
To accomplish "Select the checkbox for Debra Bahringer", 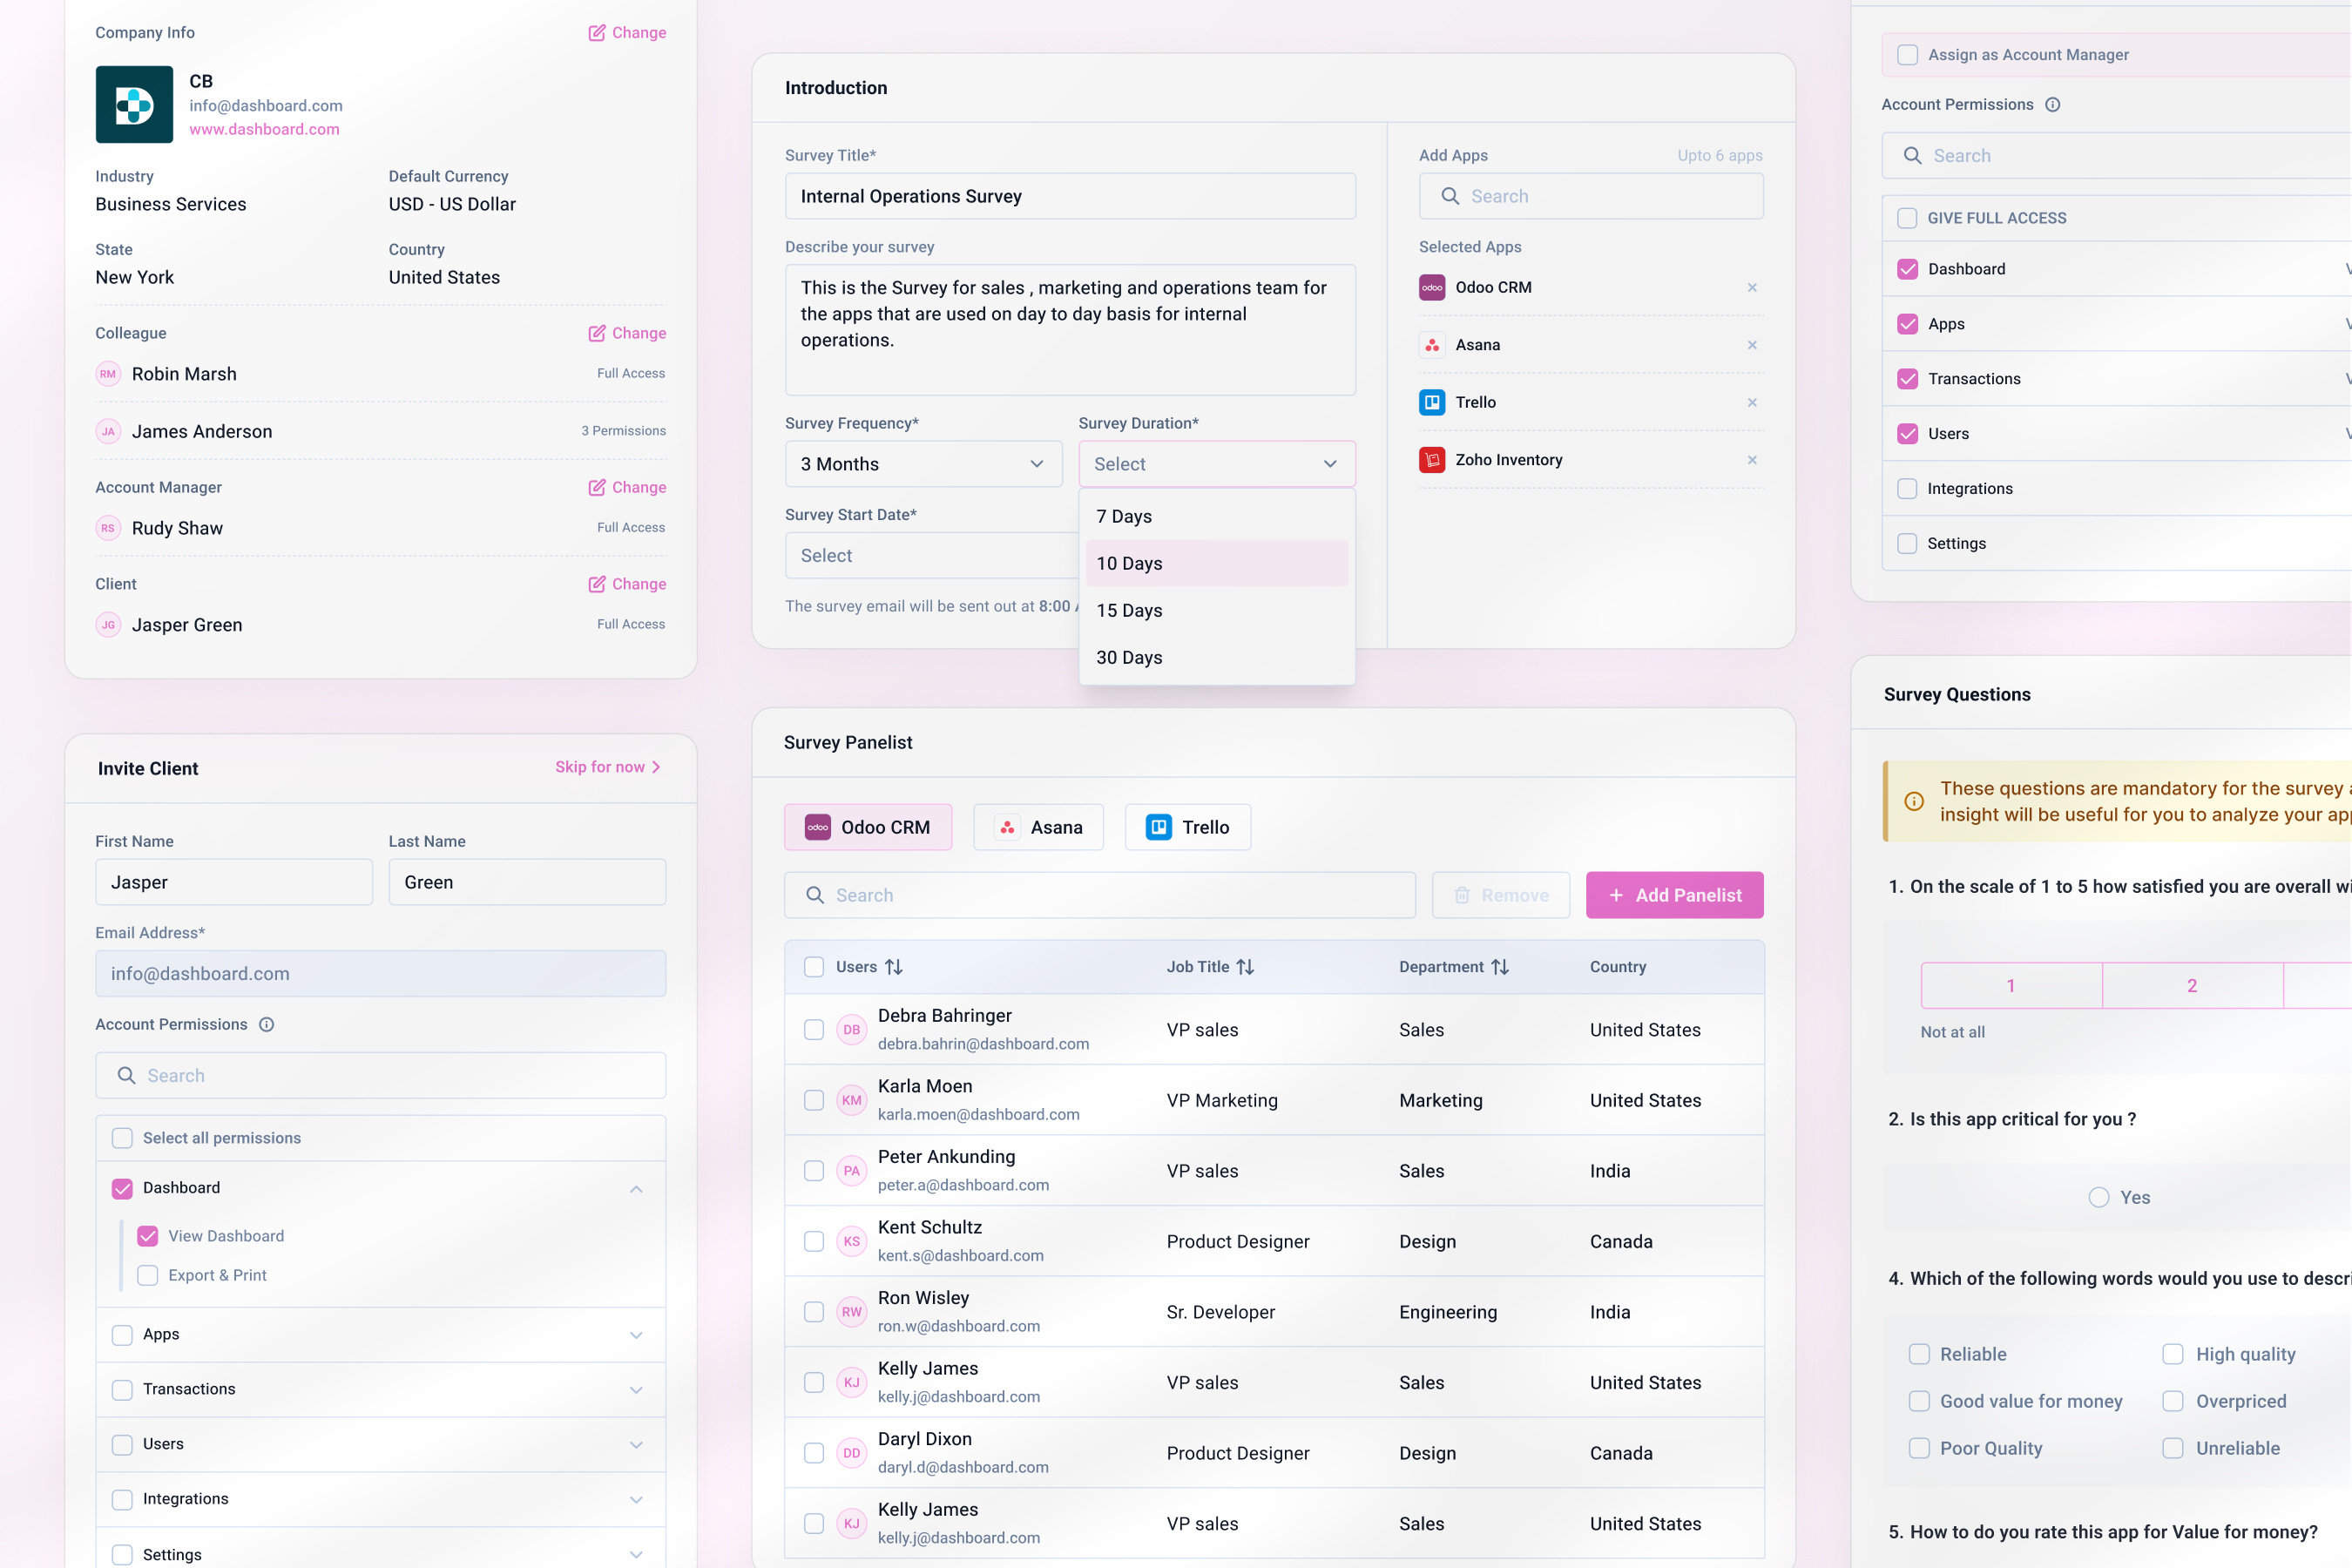I will 814,1029.
